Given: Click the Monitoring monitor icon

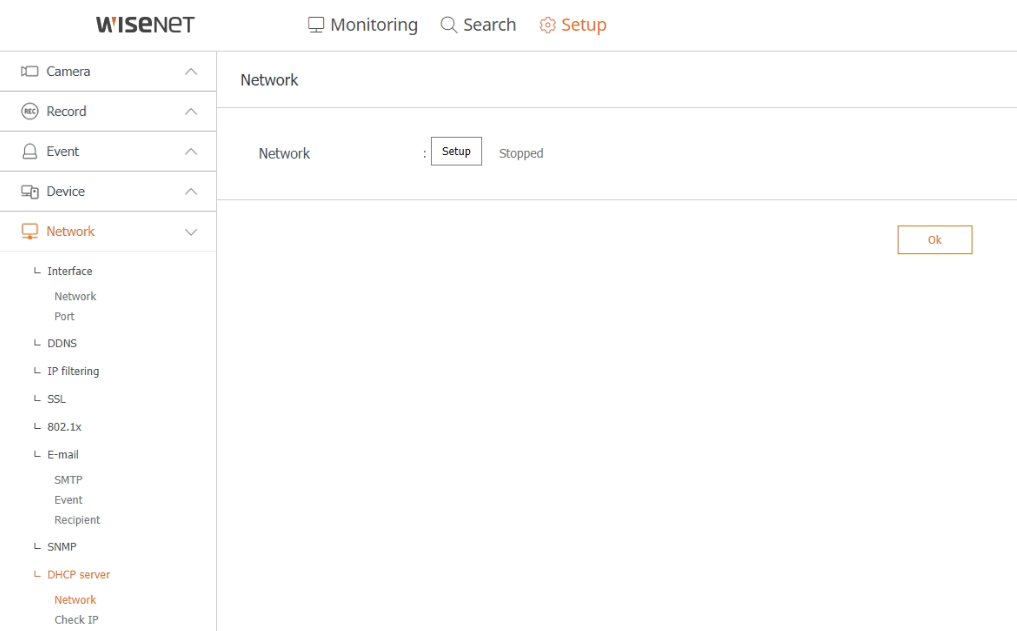Looking at the screenshot, I should tap(316, 25).
